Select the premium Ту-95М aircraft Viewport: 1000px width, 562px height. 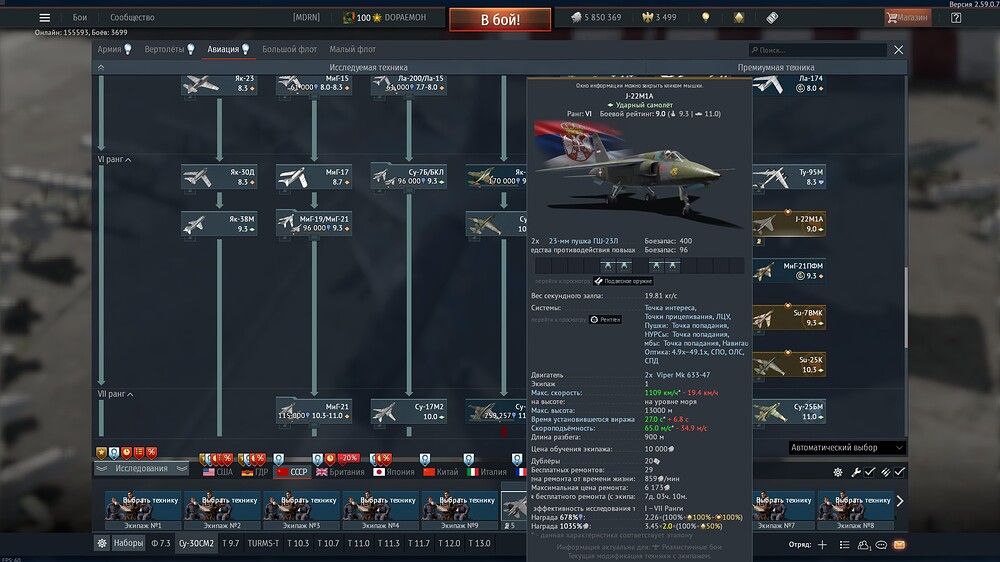point(790,177)
